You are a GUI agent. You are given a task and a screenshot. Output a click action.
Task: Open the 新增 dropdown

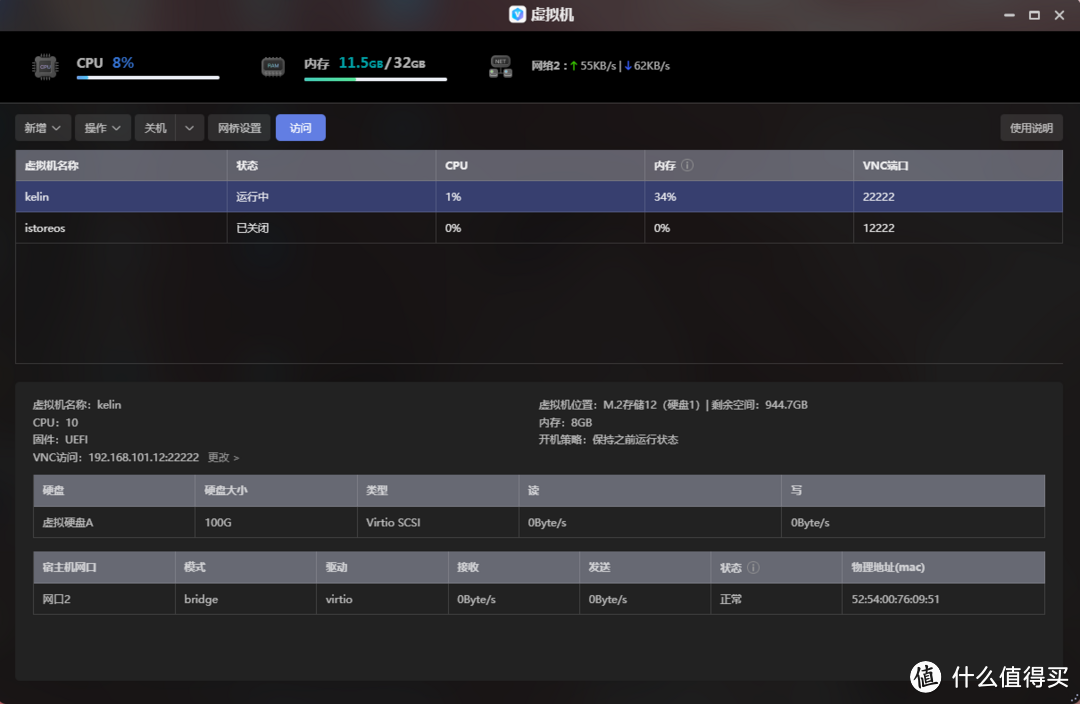coord(43,128)
